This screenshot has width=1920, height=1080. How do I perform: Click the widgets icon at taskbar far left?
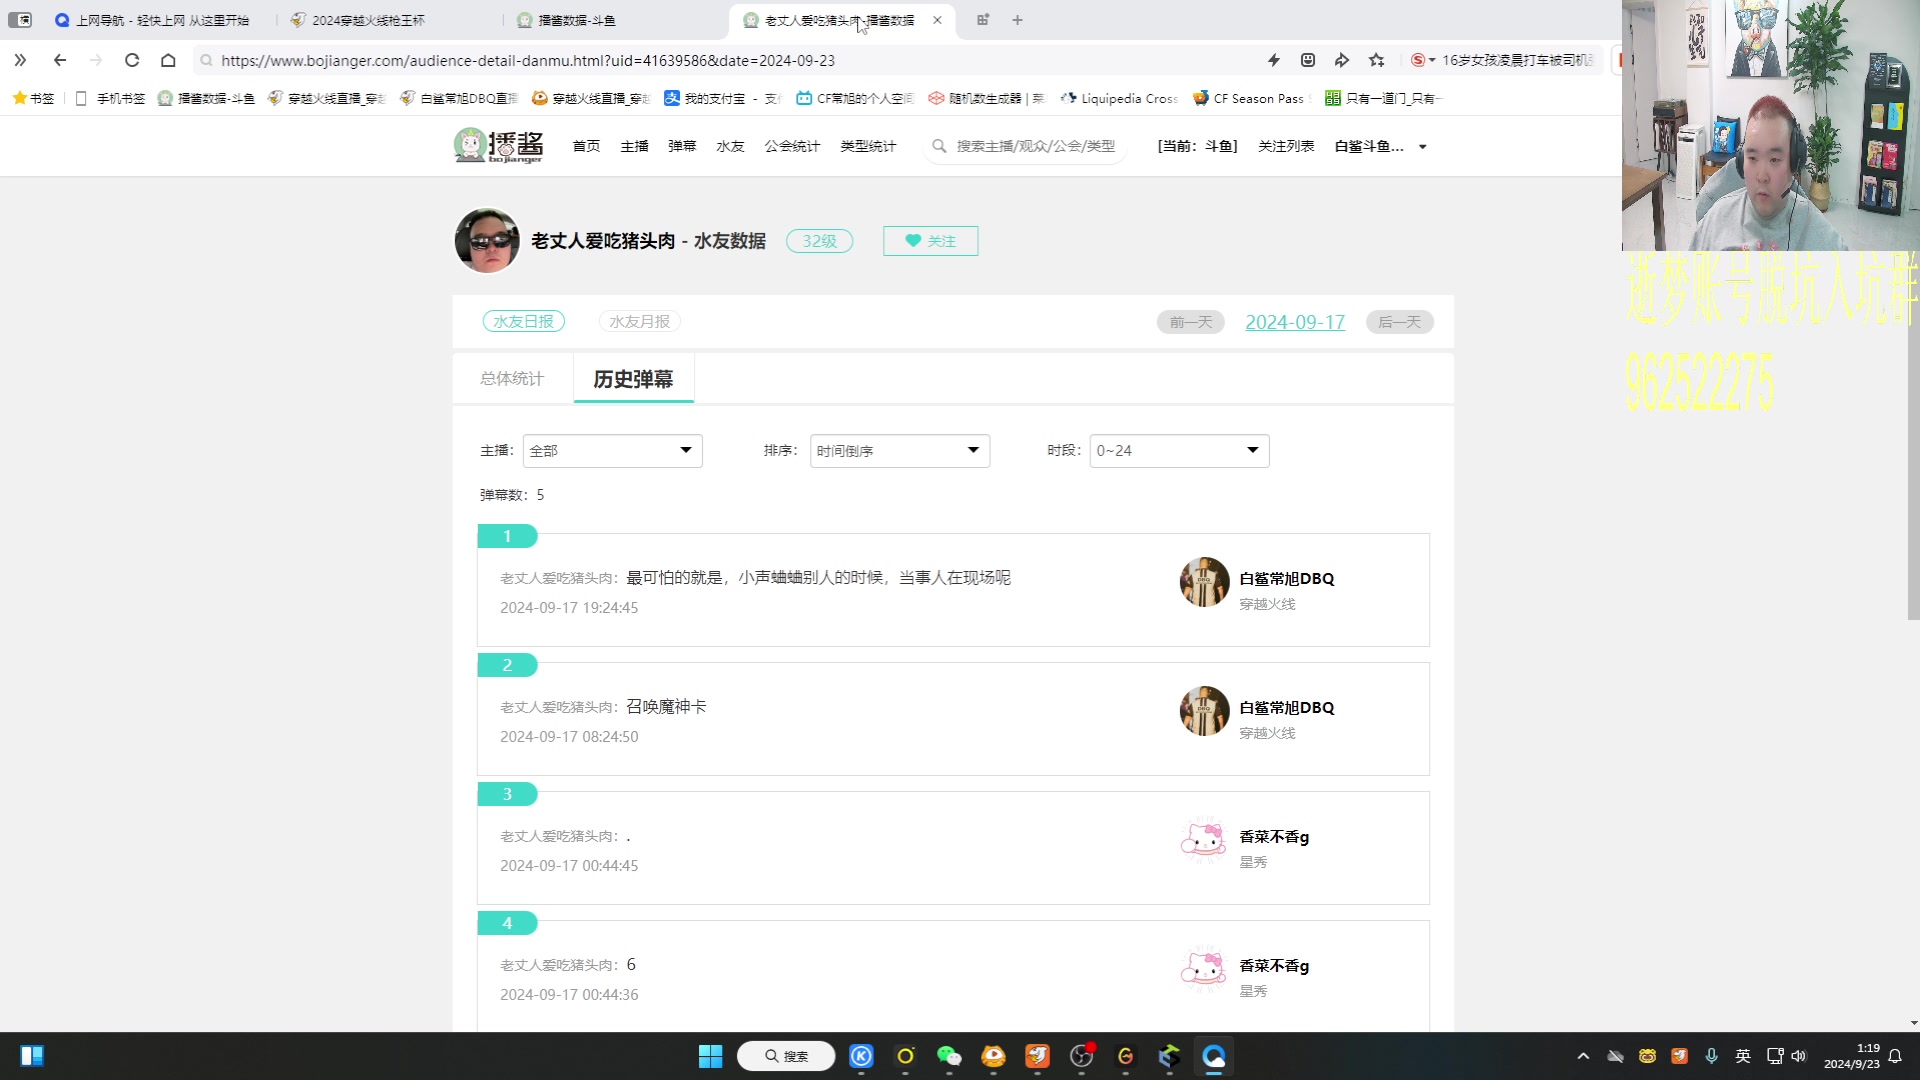[x=32, y=1056]
